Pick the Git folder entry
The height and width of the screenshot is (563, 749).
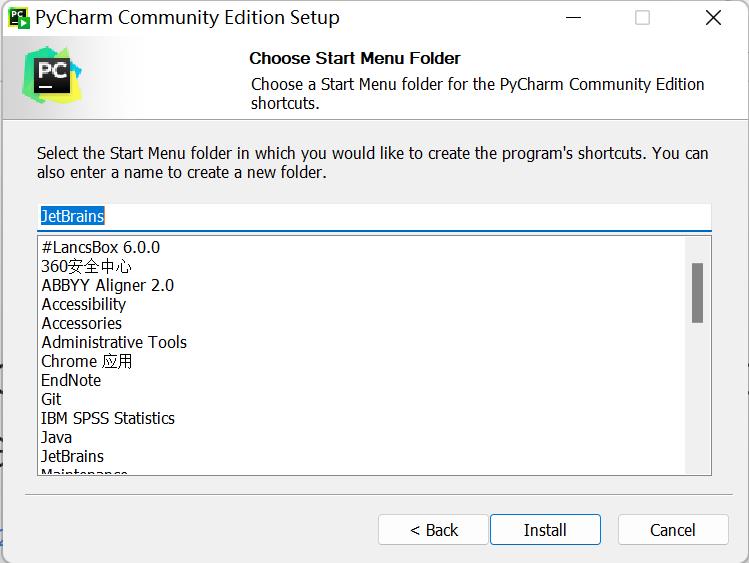coord(51,399)
